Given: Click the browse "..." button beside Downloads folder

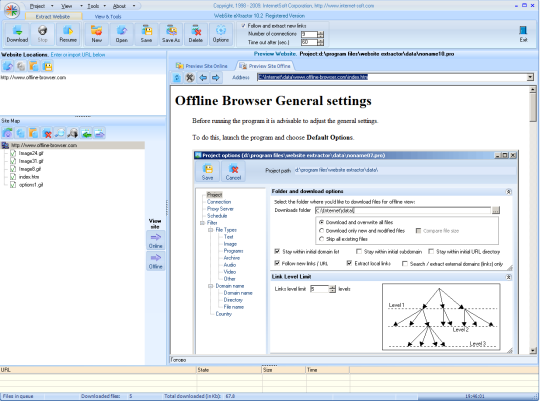Looking at the screenshot, I should point(496,210).
